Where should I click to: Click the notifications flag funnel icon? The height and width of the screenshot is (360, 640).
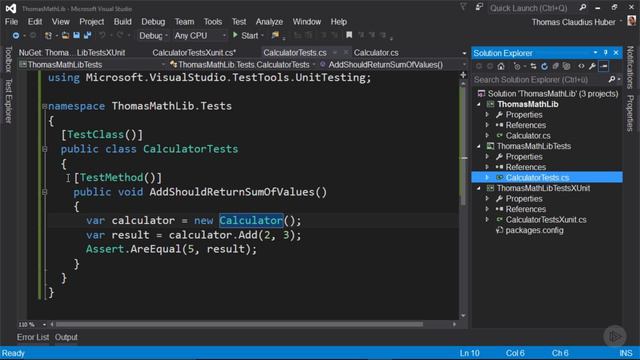pyautogui.click(x=463, y=7)
